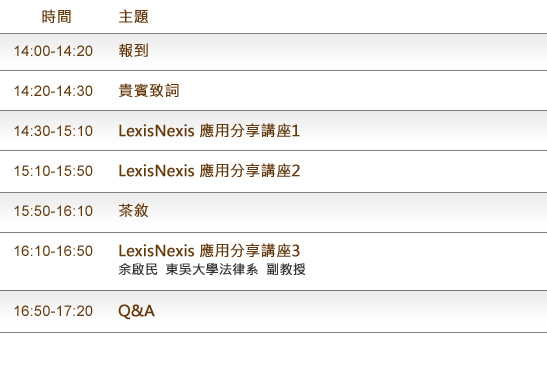
Task: Click LexisNexis 應用分享講座1 title
Action: tap(209, 131)
